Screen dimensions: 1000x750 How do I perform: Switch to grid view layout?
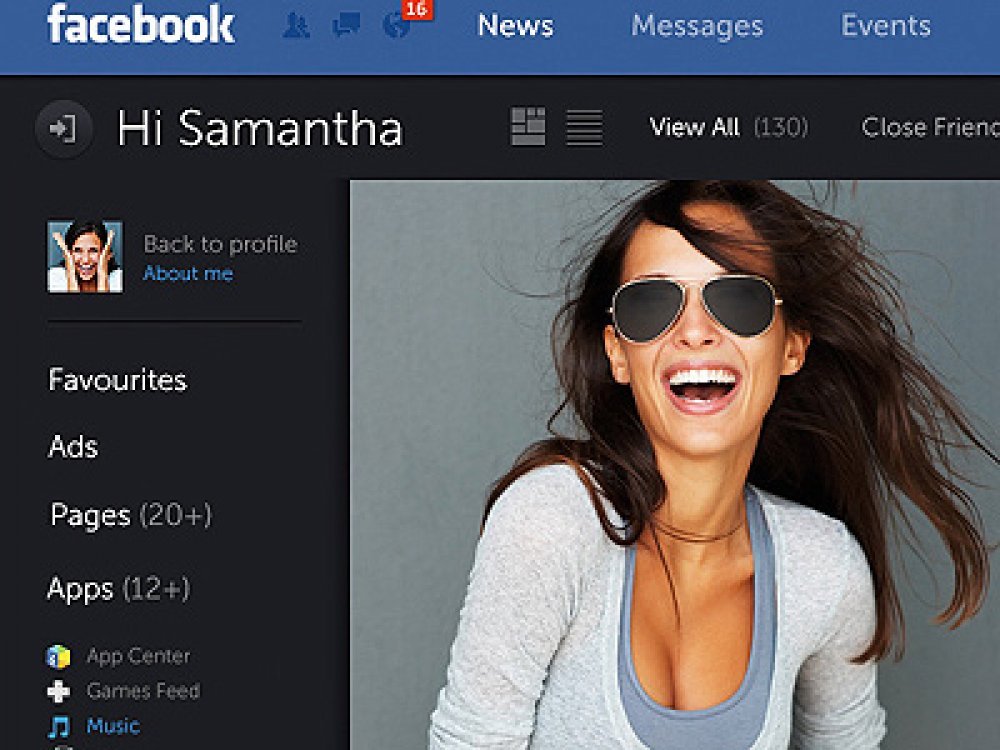[528, 126]
